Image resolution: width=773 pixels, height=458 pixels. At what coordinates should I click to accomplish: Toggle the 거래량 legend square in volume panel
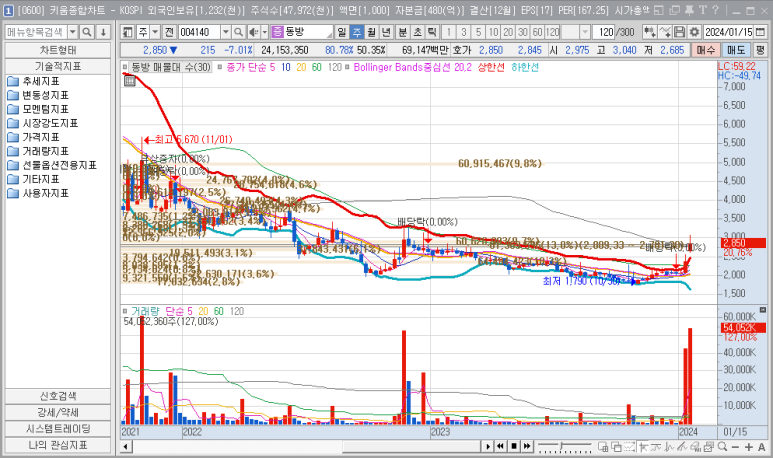(125, 311)
